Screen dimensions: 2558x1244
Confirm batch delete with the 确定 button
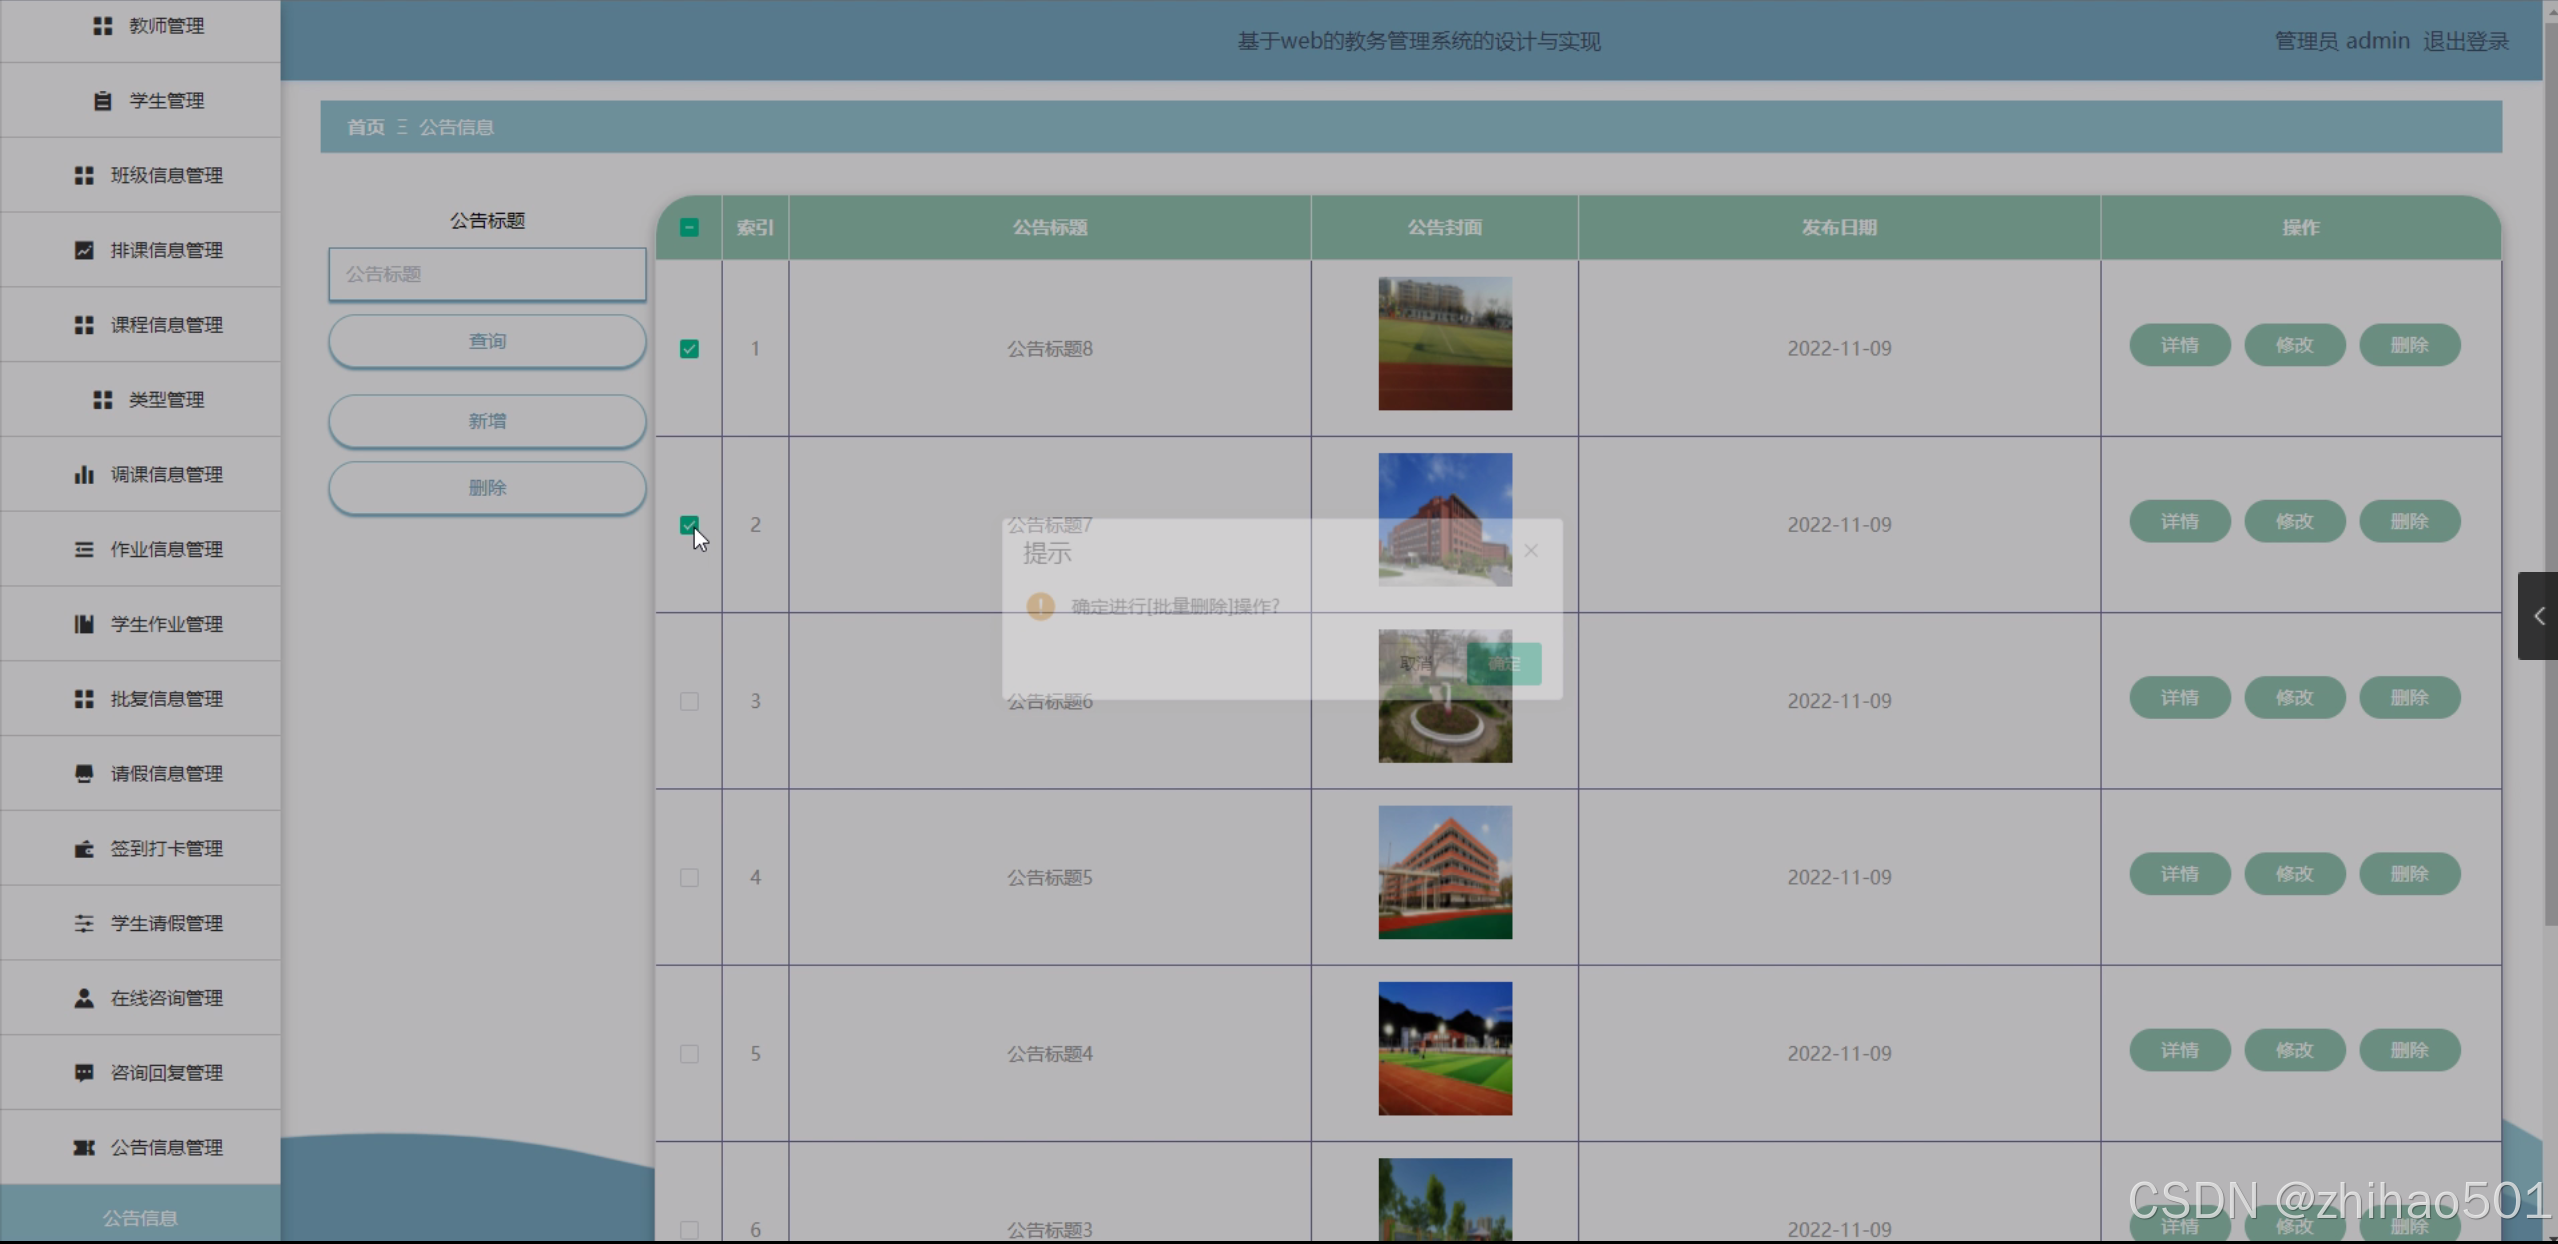(x=1503, y=663)
